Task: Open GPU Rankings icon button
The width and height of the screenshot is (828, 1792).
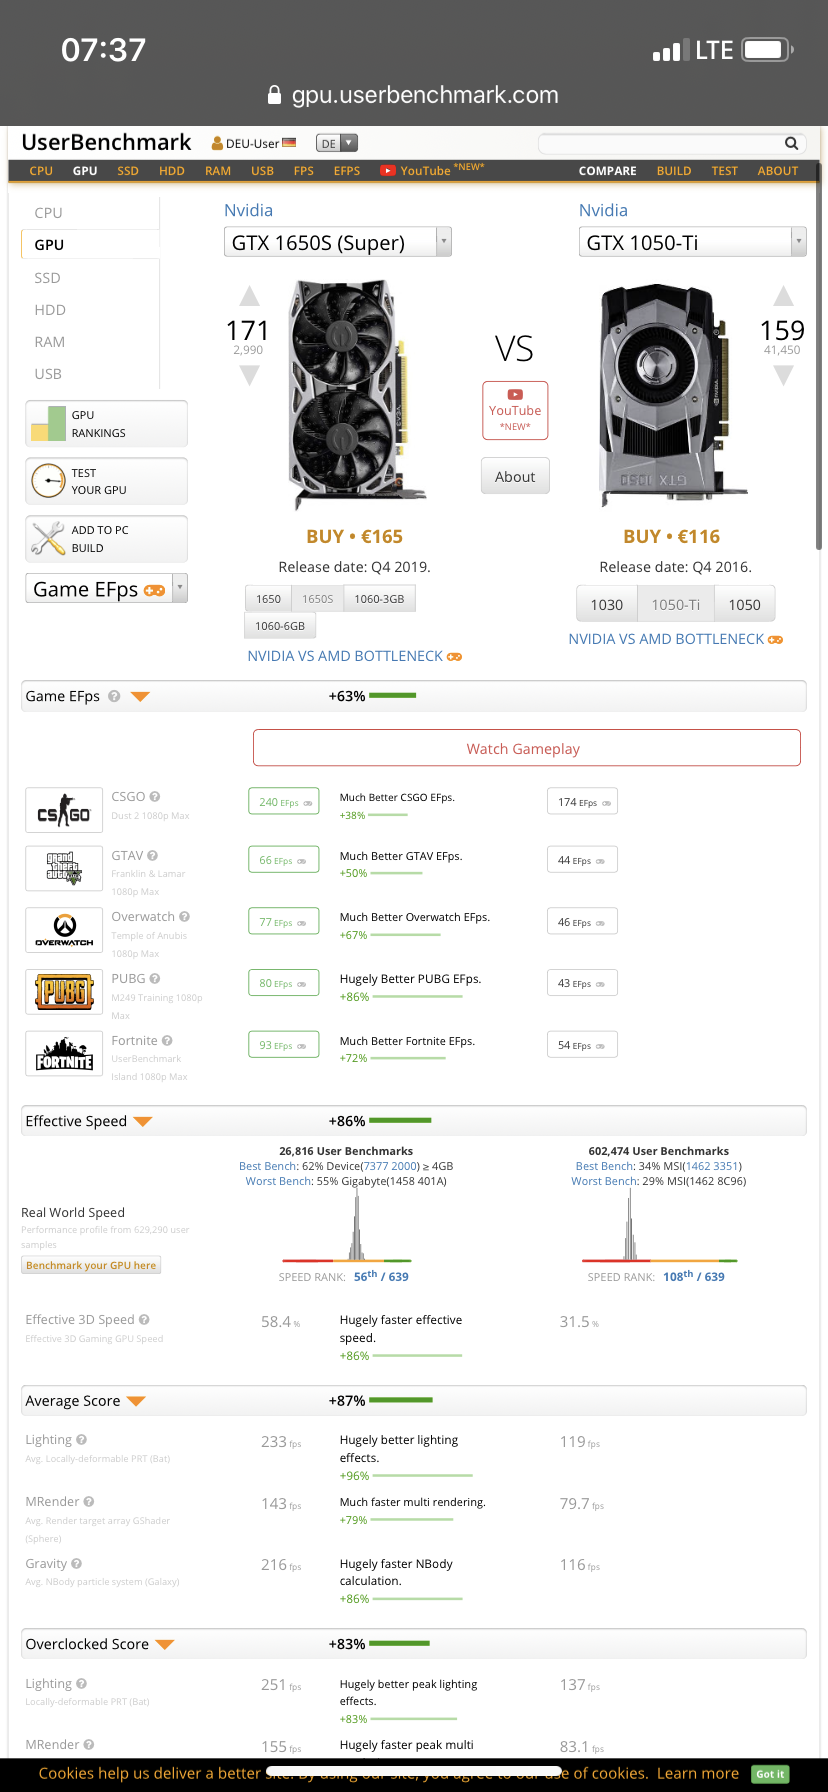Action: point(46,424)
